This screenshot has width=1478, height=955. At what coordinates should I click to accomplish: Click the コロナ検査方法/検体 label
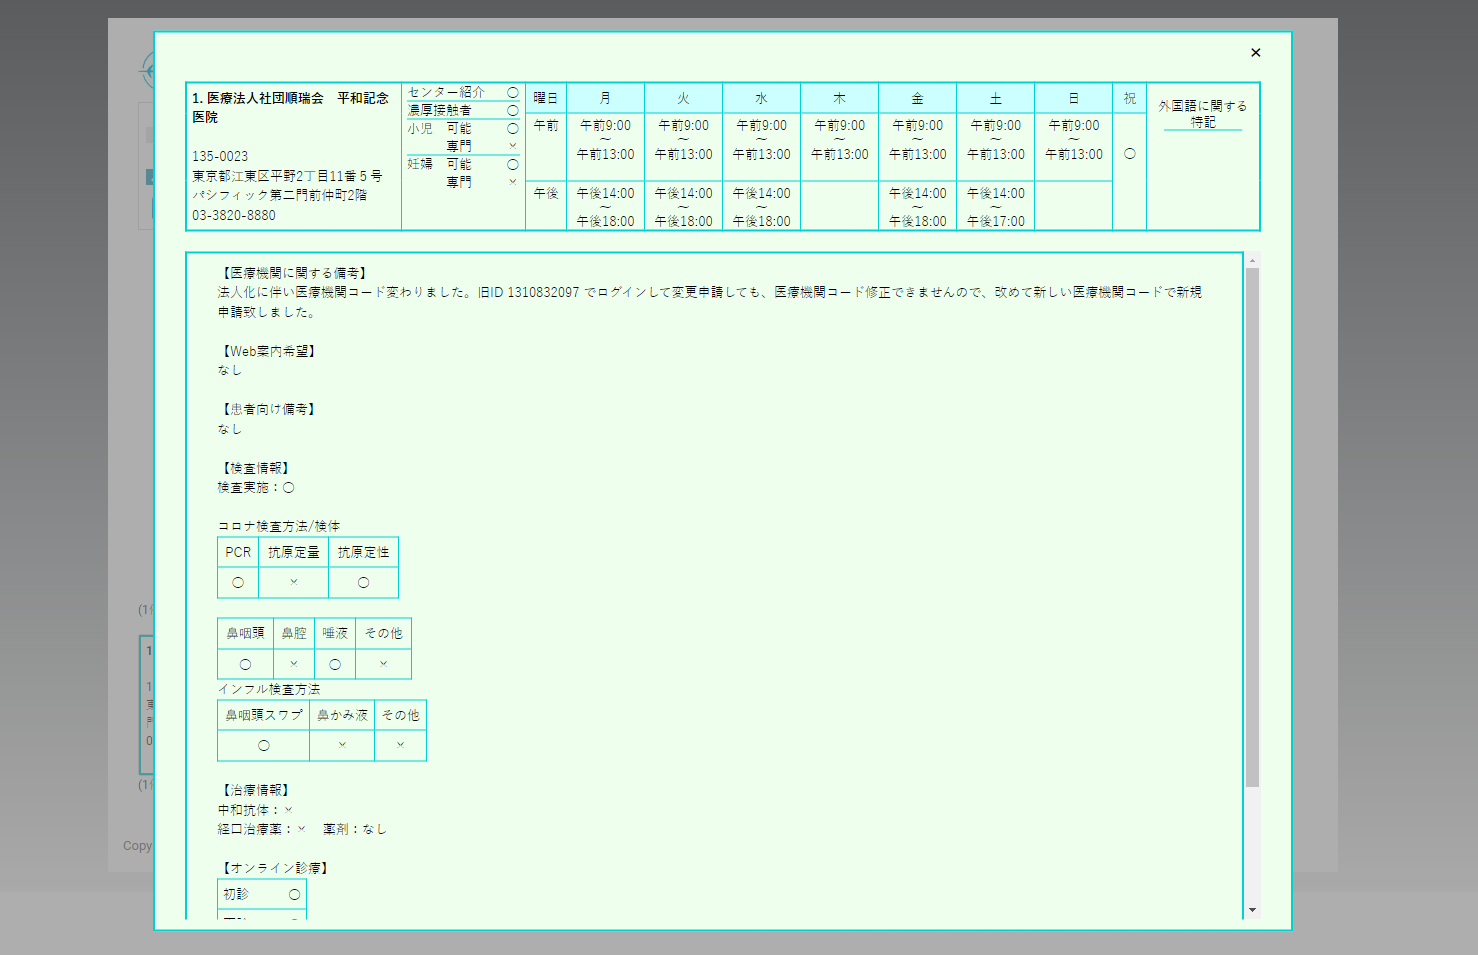click(x=279, y=526)
